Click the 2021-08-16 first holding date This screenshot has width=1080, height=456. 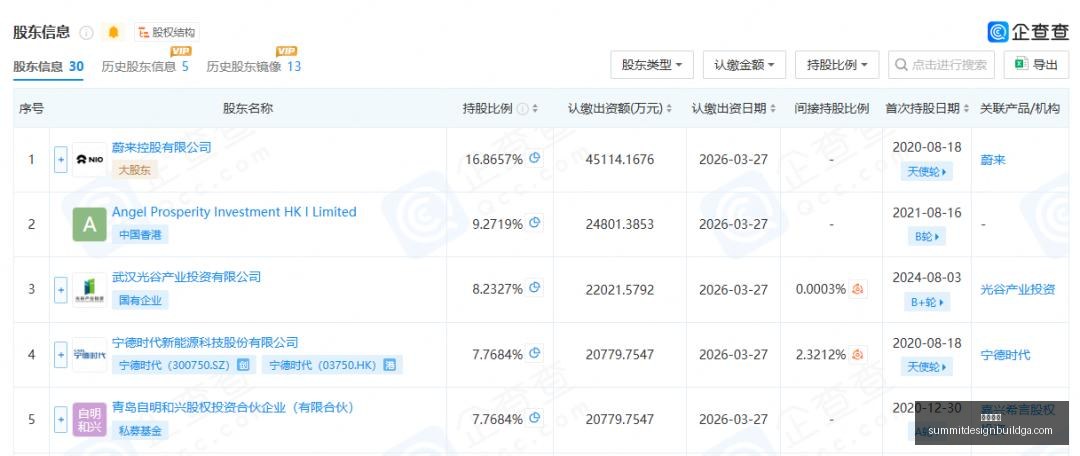[x=926, y=213]
